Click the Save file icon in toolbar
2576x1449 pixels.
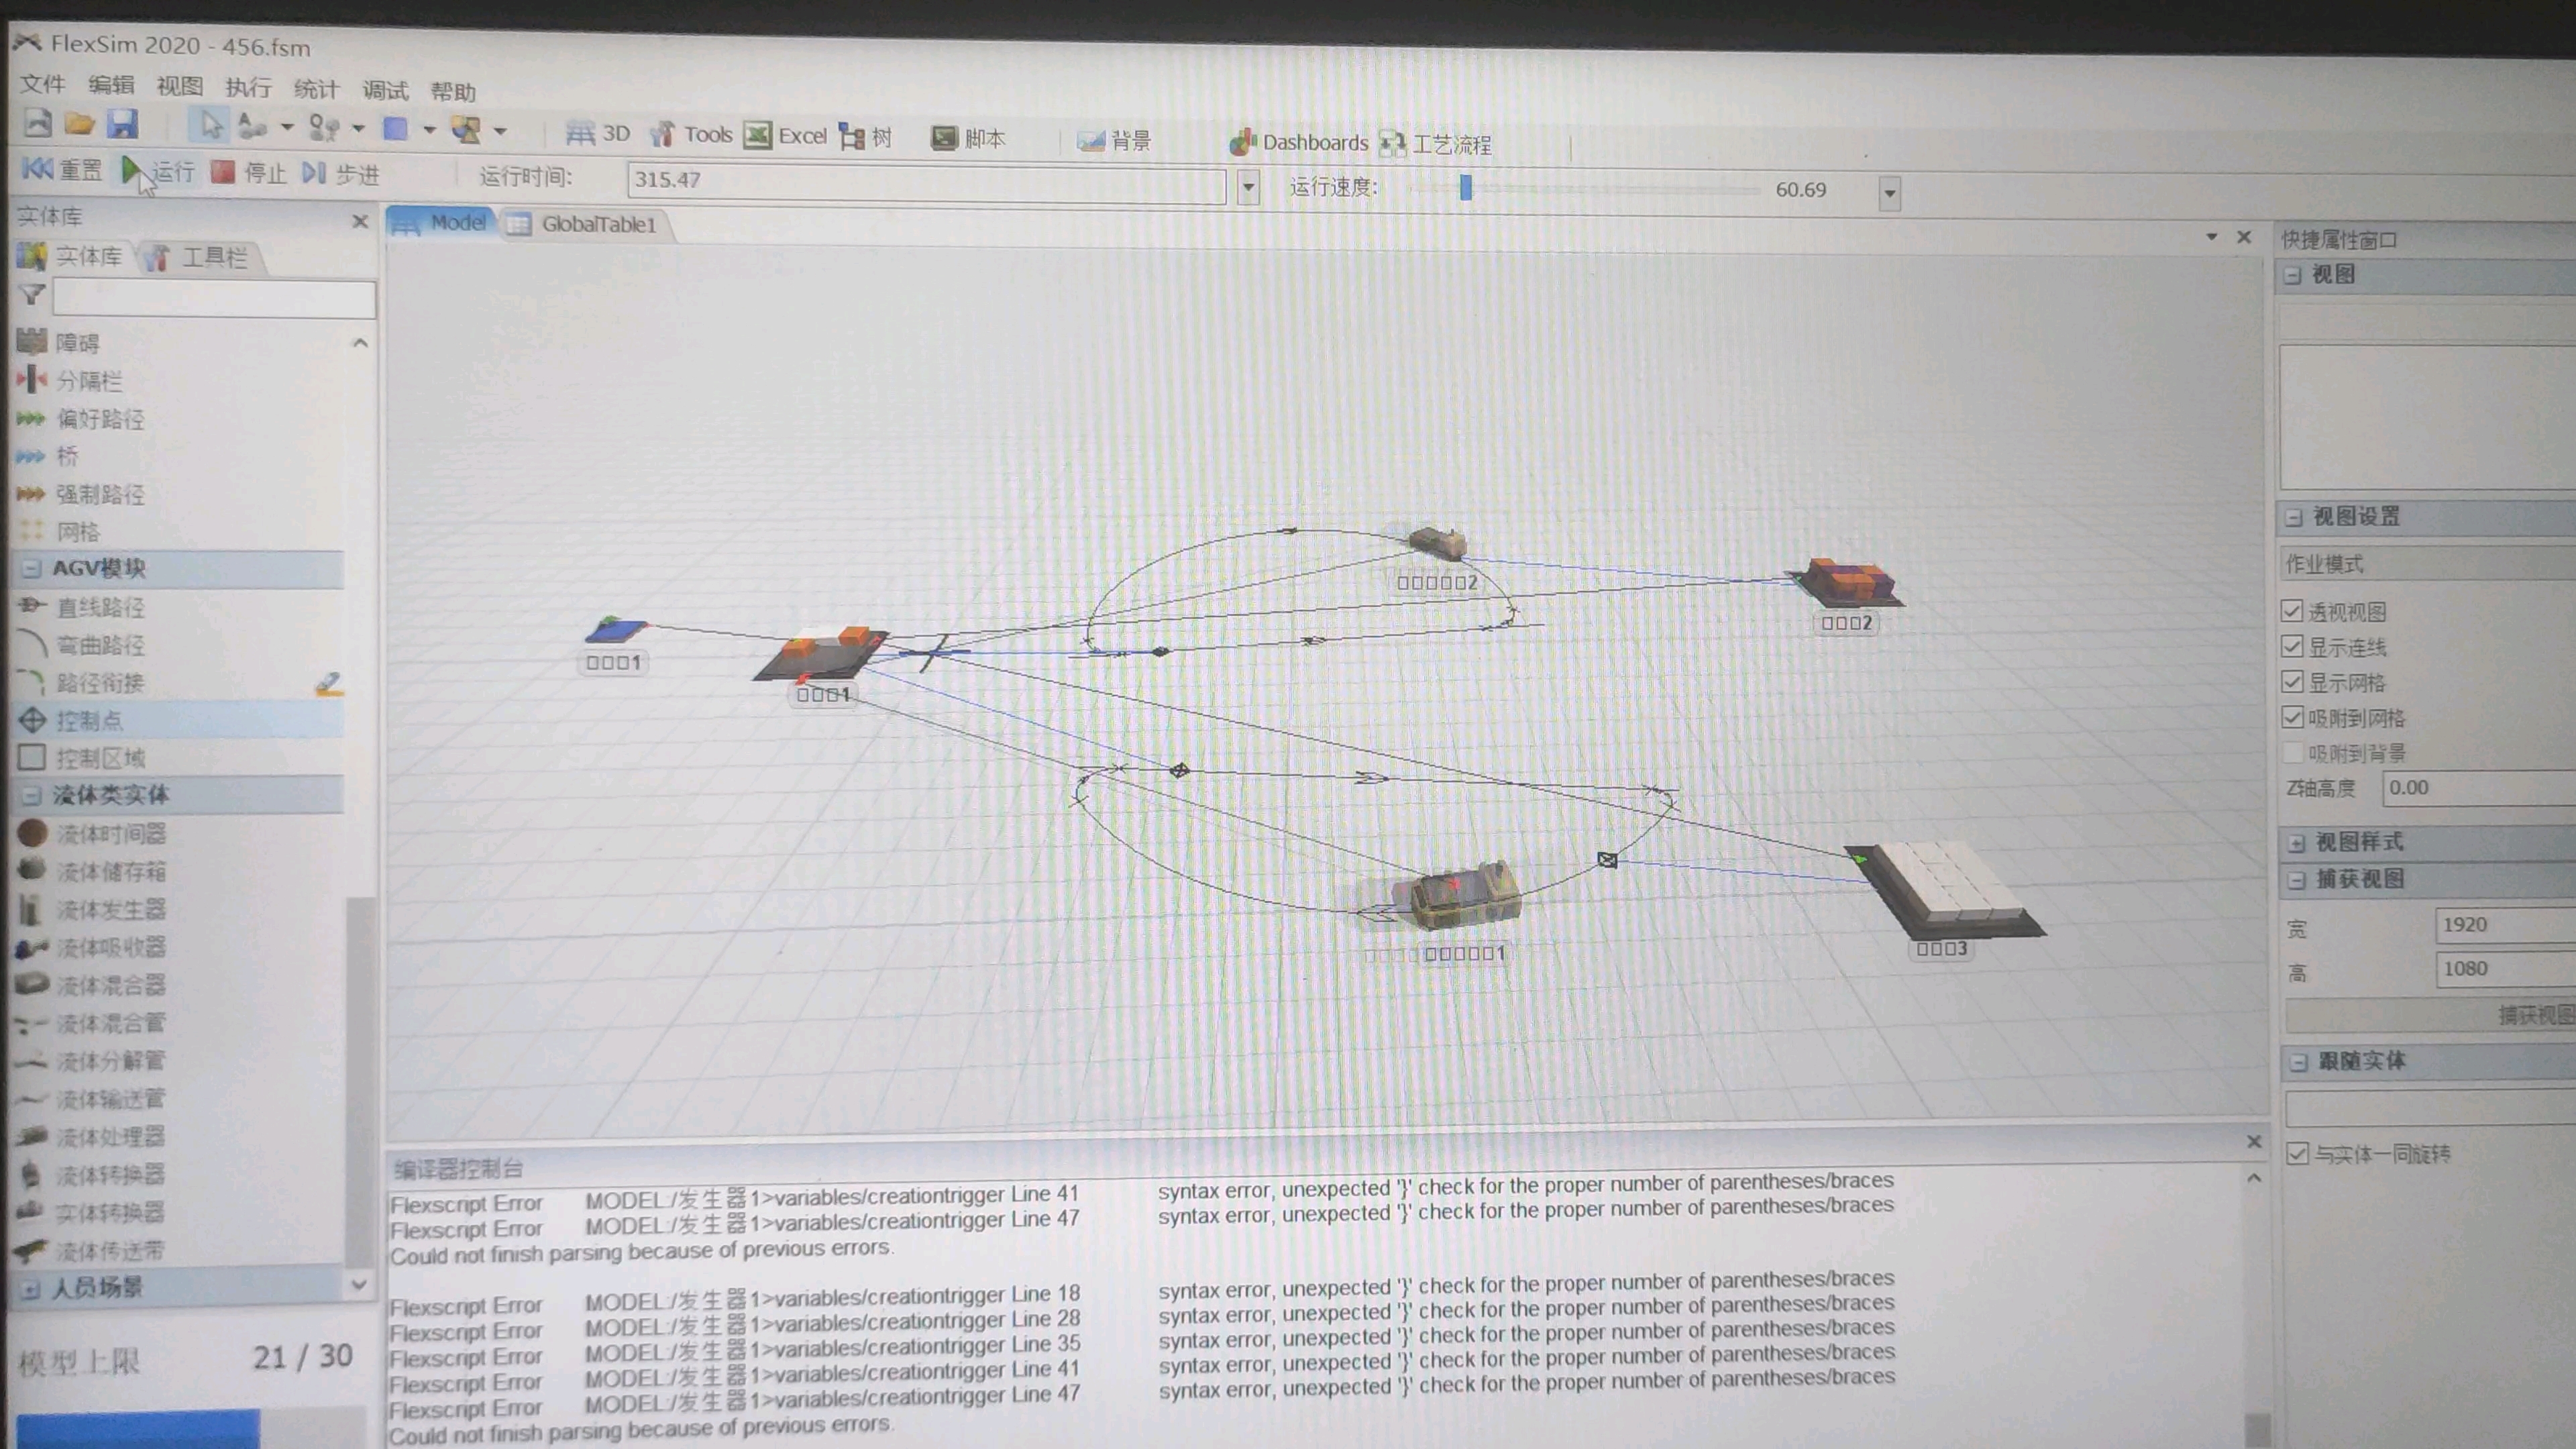point(122,125)
